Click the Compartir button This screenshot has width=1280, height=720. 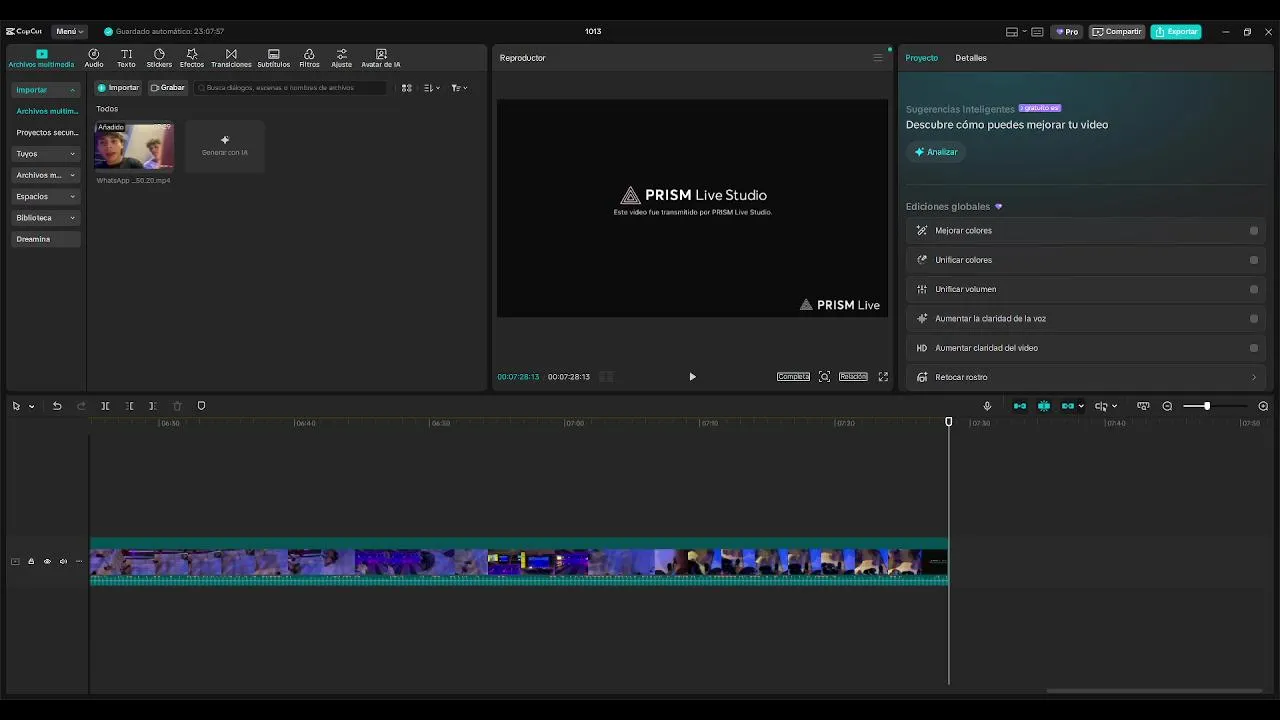coord(1117,32)
